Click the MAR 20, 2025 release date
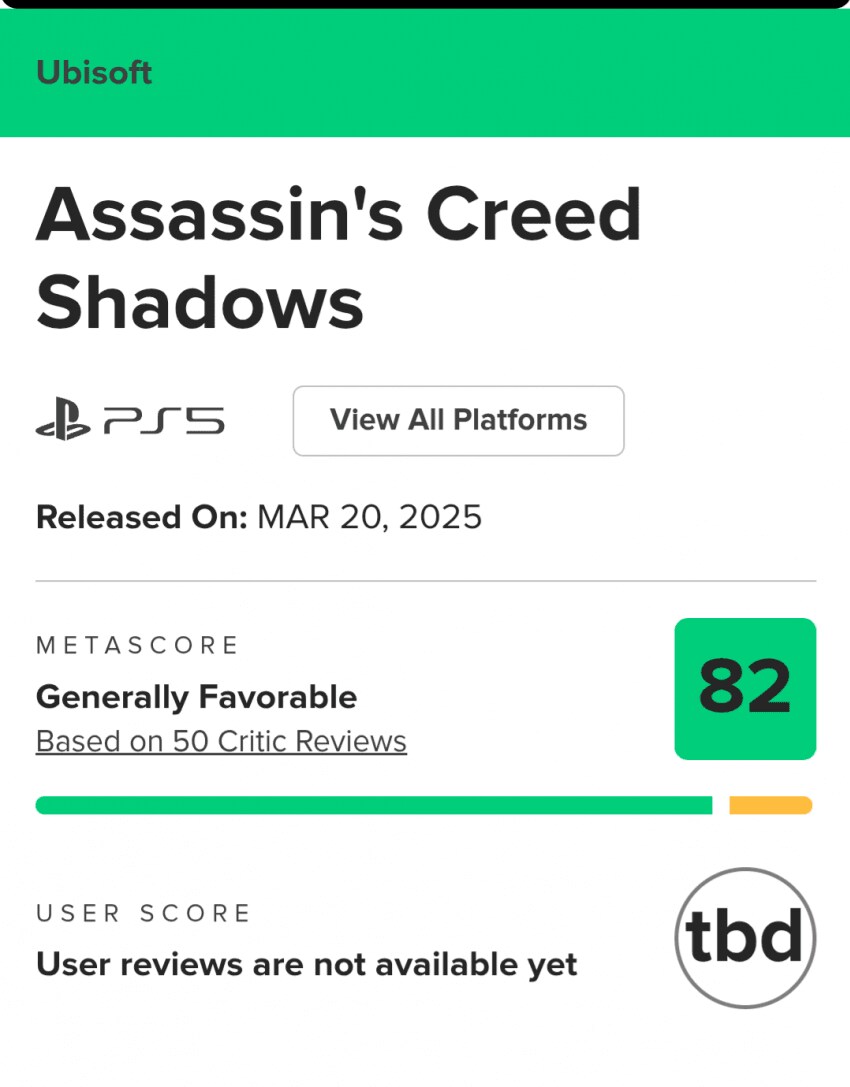This screenshot has width=850, height=1087. click(x=369, y=517)
